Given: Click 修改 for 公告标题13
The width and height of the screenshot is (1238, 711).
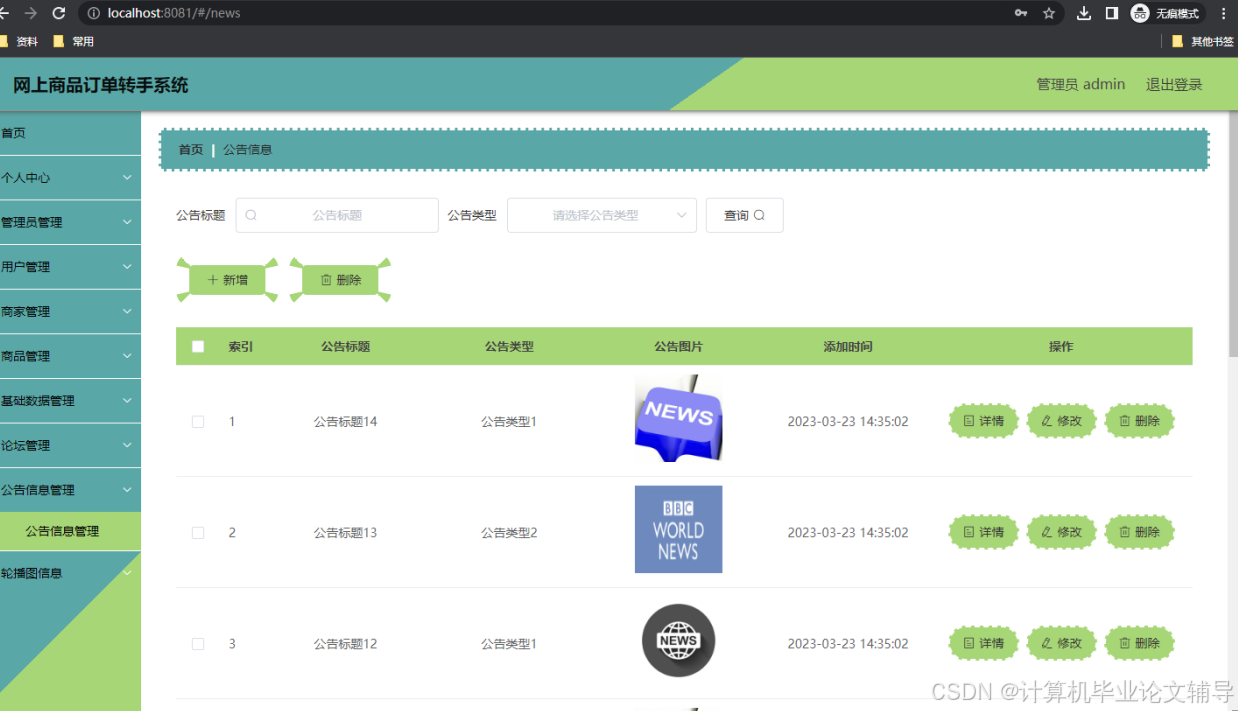Looking at the screenshot, I should point(1061,532).
